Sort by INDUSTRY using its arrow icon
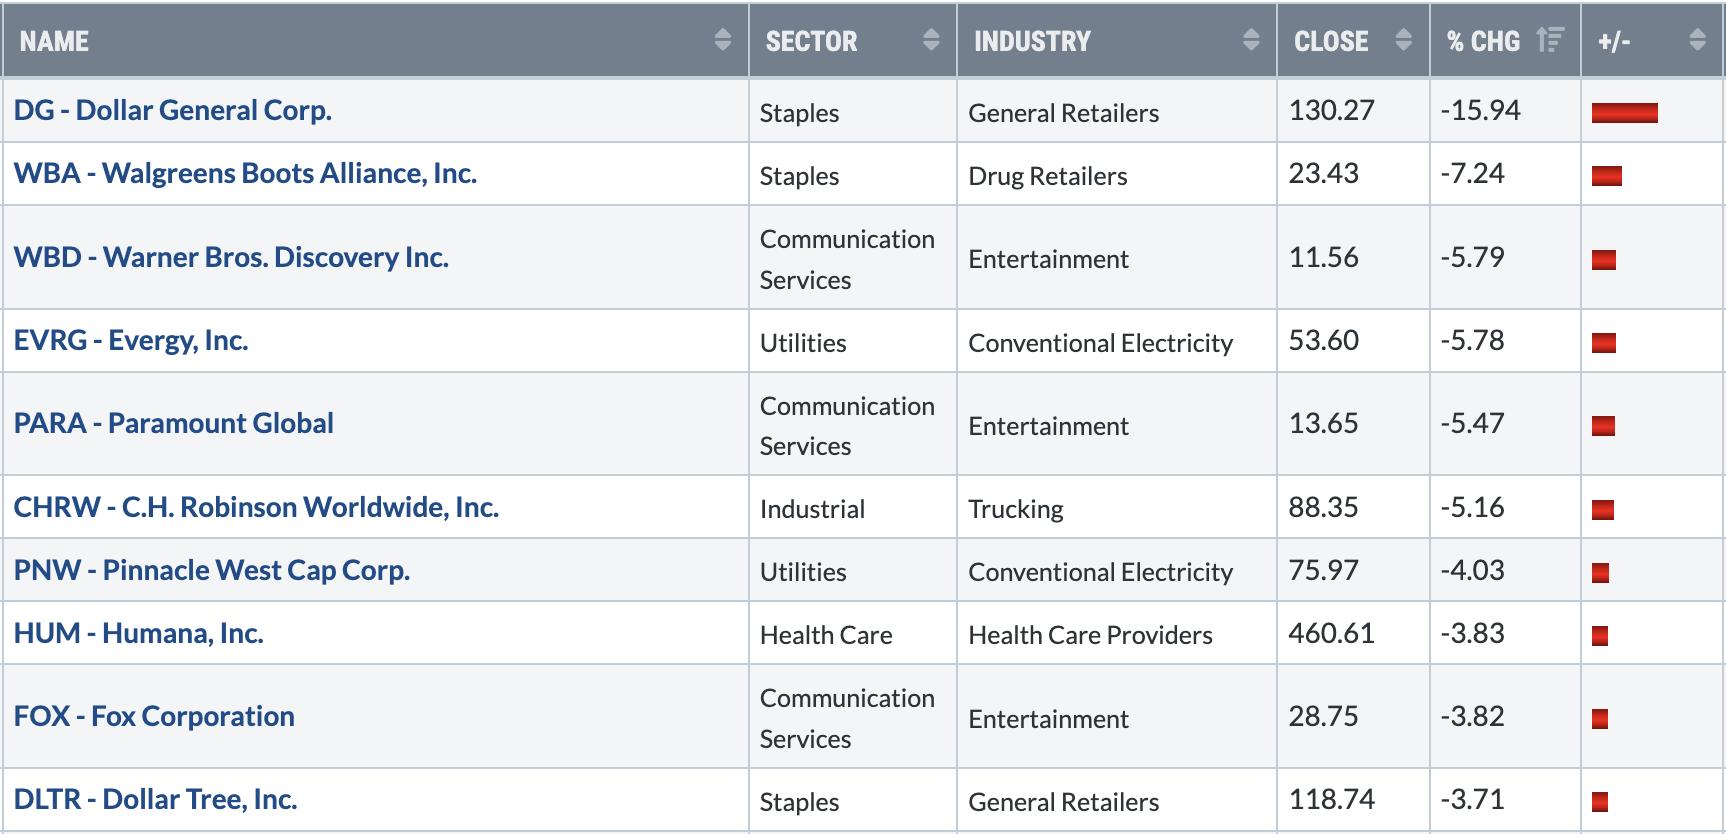1726x834 pixels. 1251,40
